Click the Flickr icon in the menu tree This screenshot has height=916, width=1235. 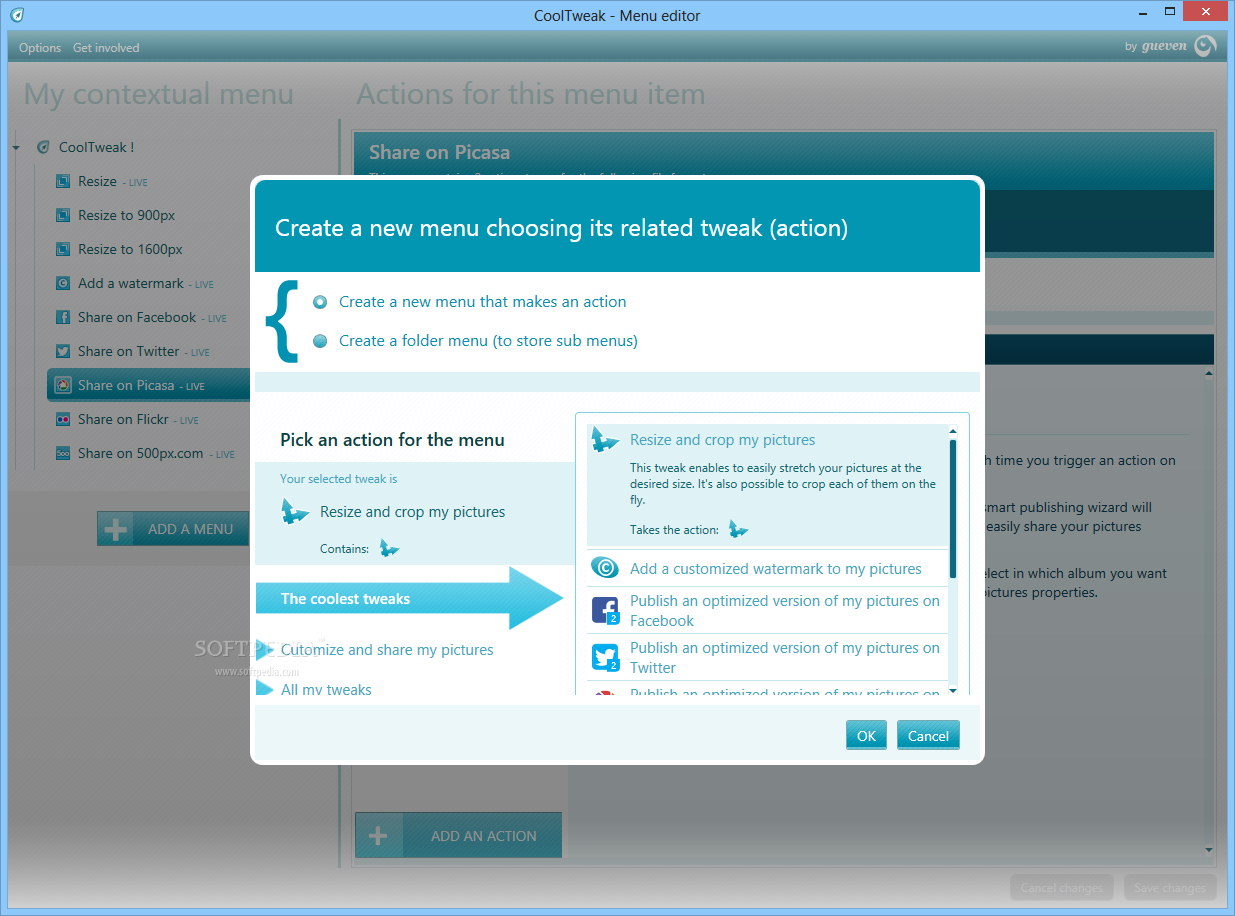62,419
